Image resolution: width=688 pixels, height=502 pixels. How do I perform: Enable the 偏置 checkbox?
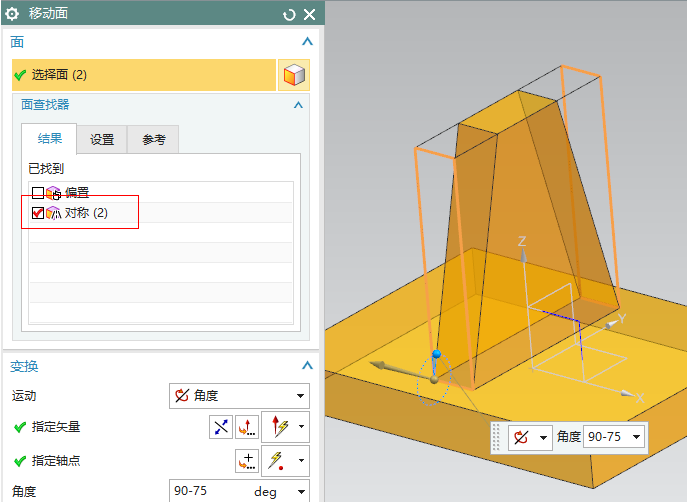pyautogui.click(x=38, y=193)
